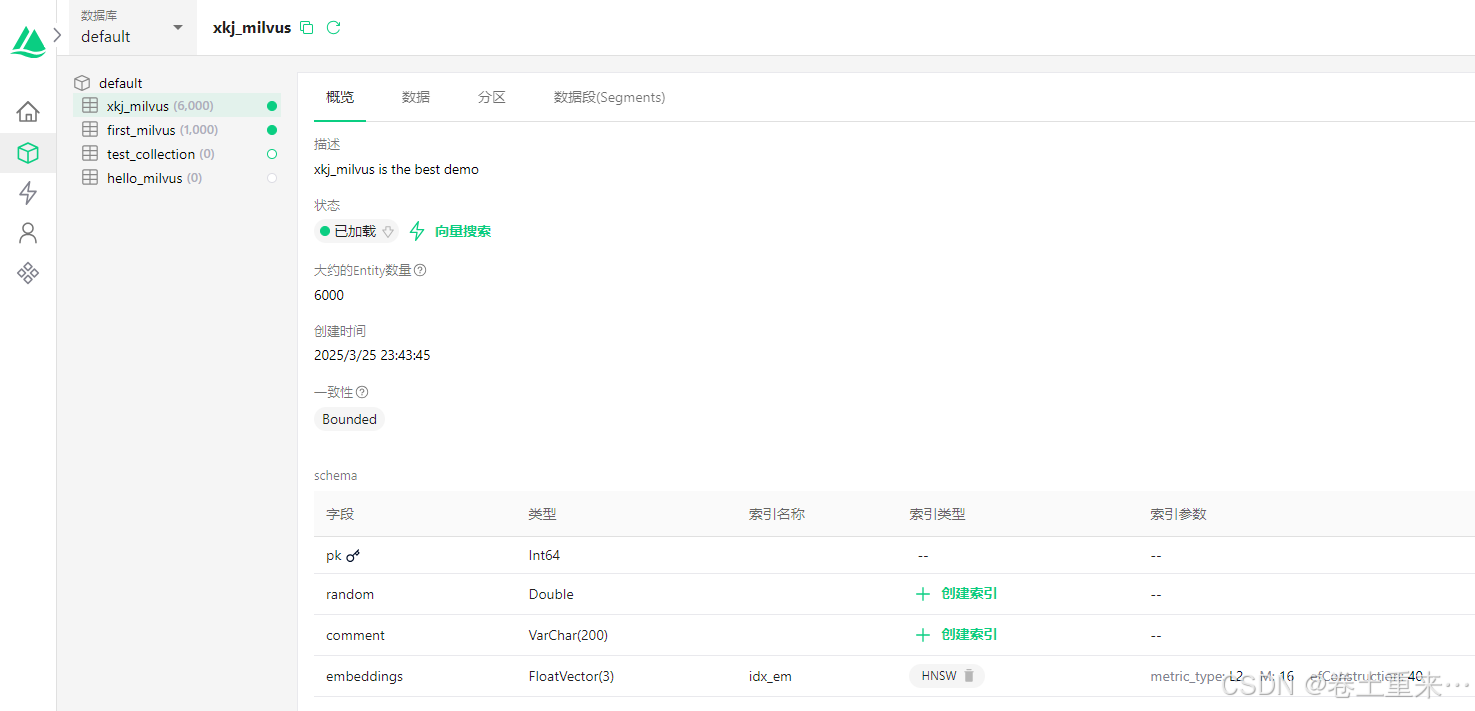The height and width of the screenshot is (711, 1475).
Task: Click the creation time 2025/3/25 23:43:45
Action: (372, 355)
